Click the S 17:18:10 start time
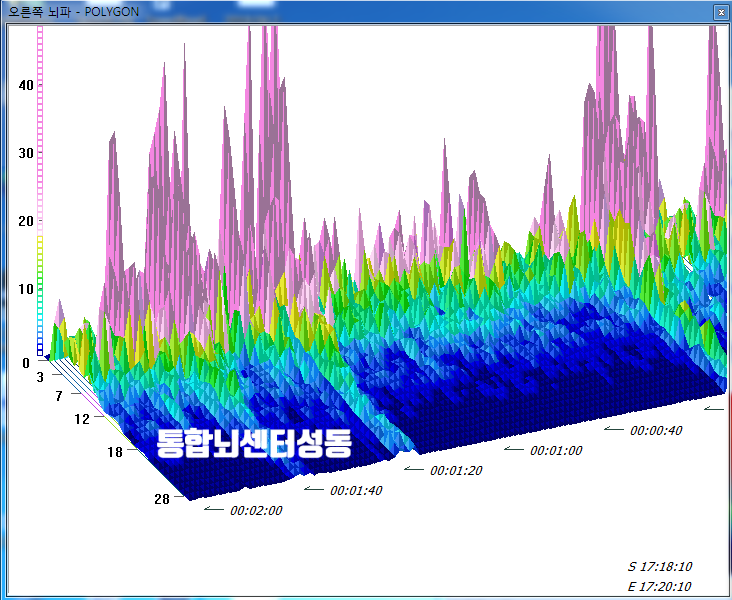 tap(660, 566)
